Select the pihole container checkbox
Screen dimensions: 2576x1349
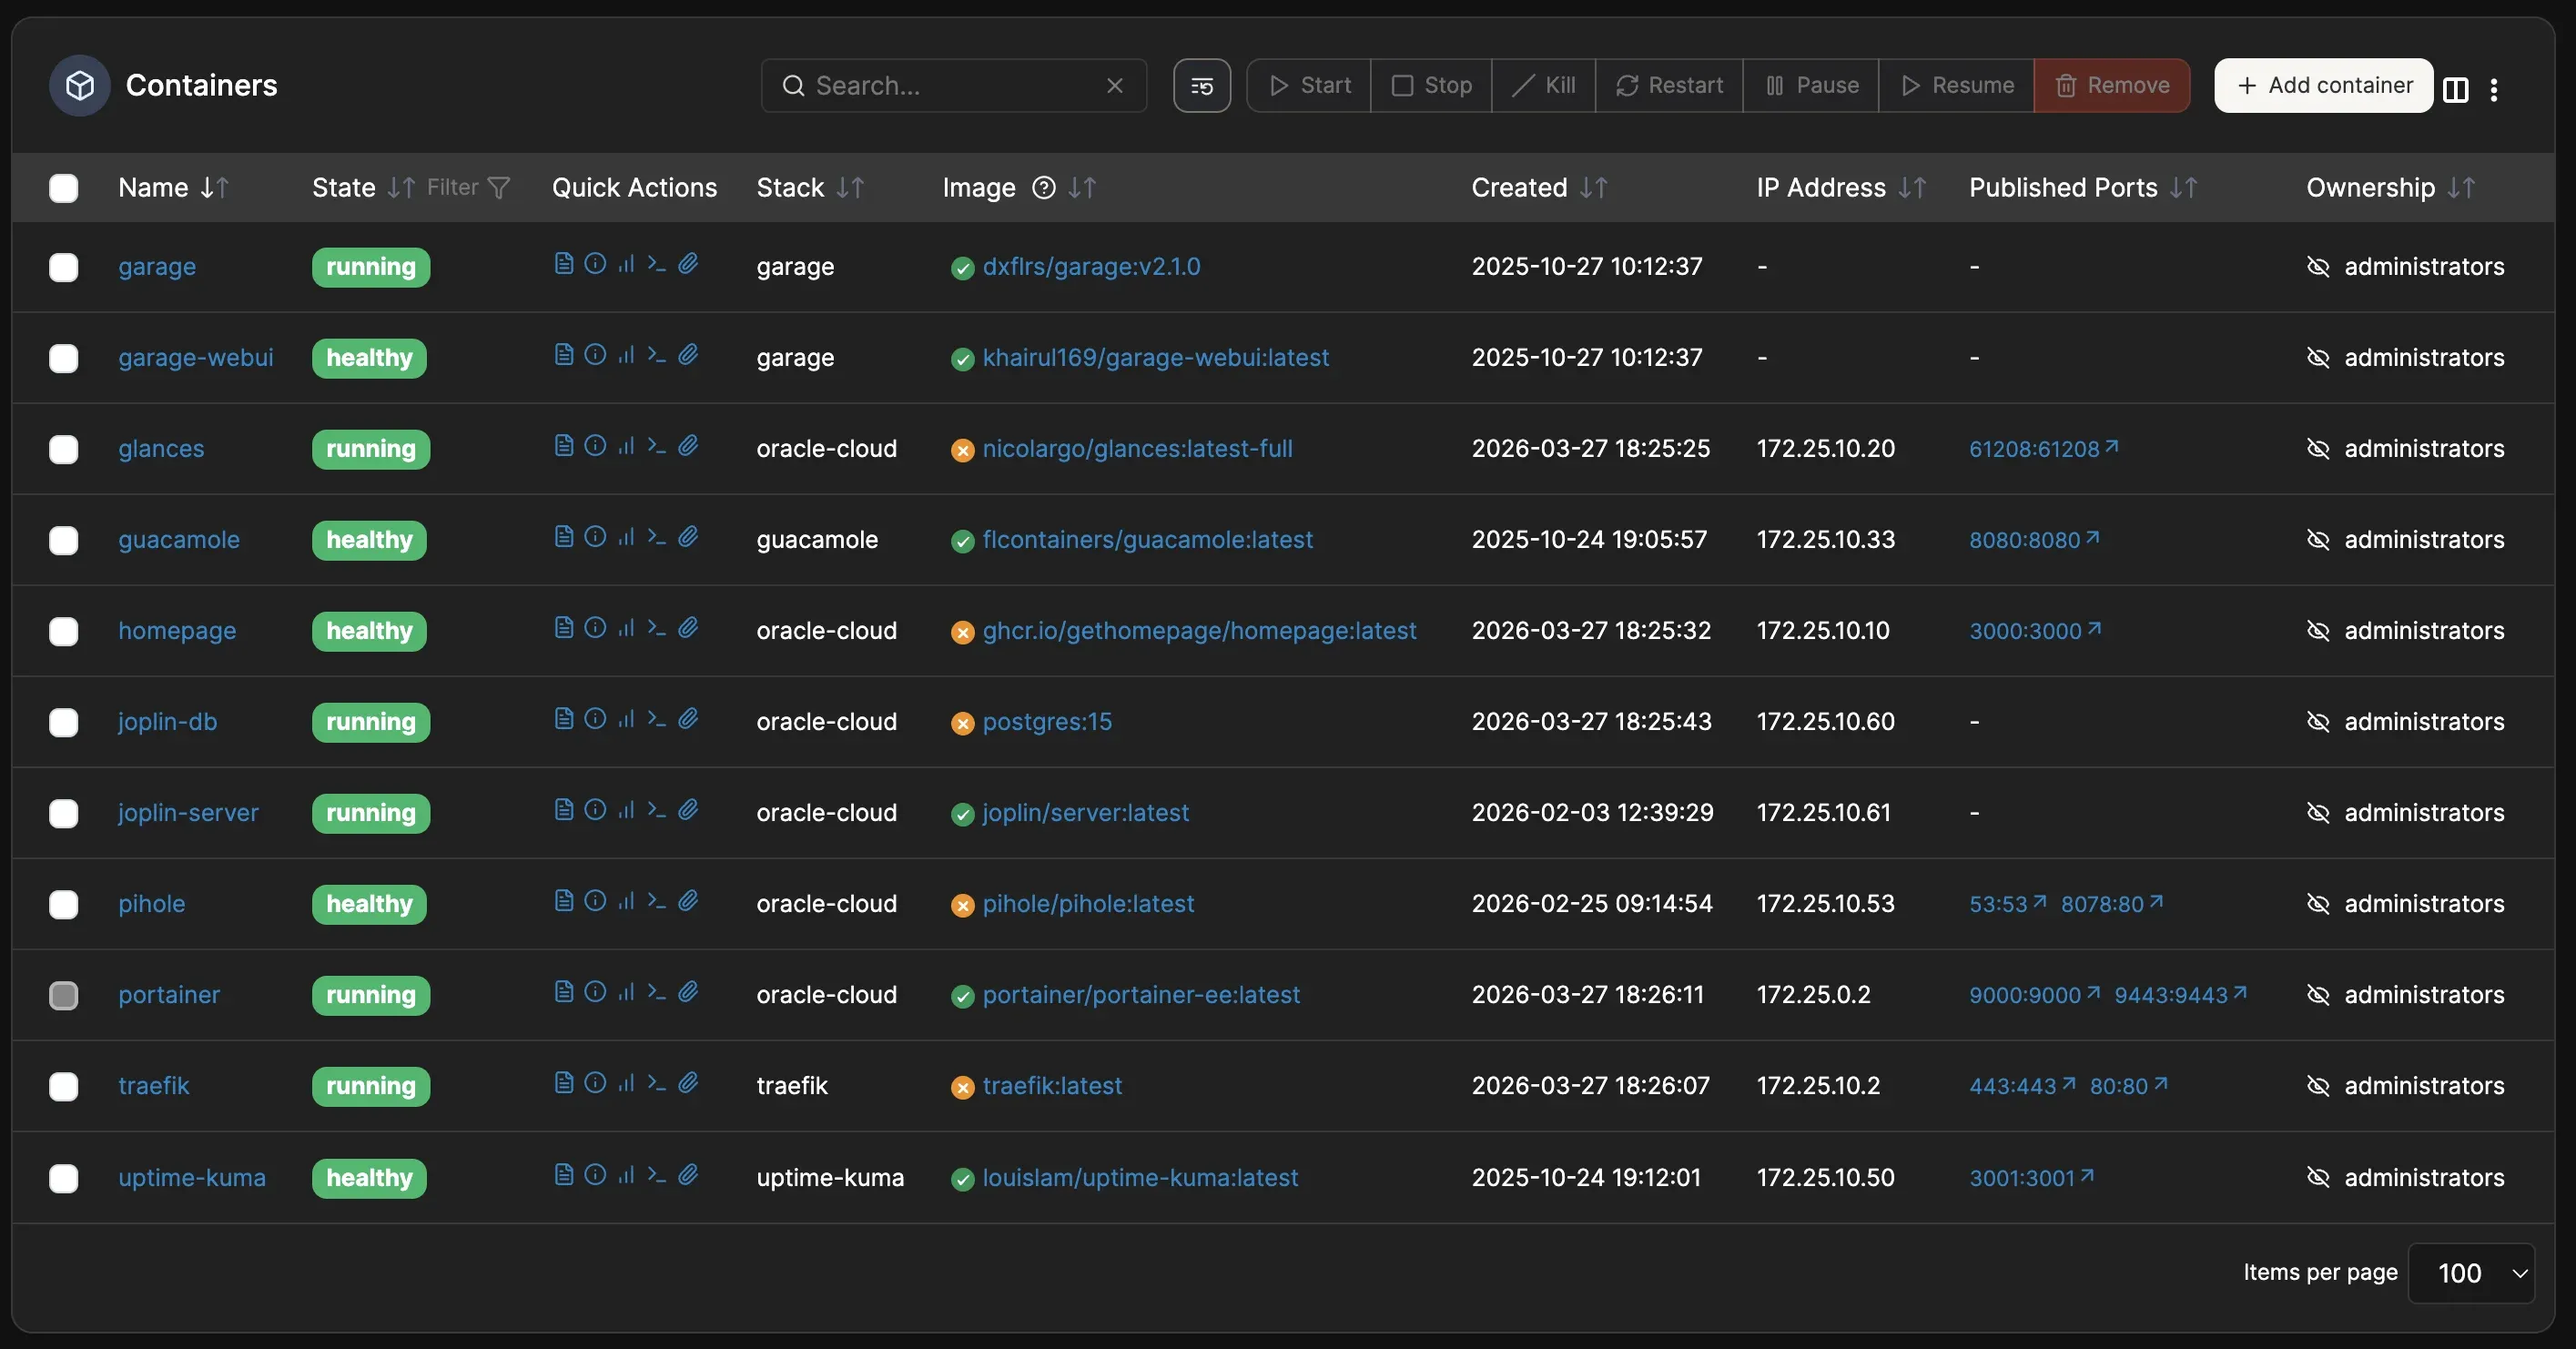[x=64, y=904]
